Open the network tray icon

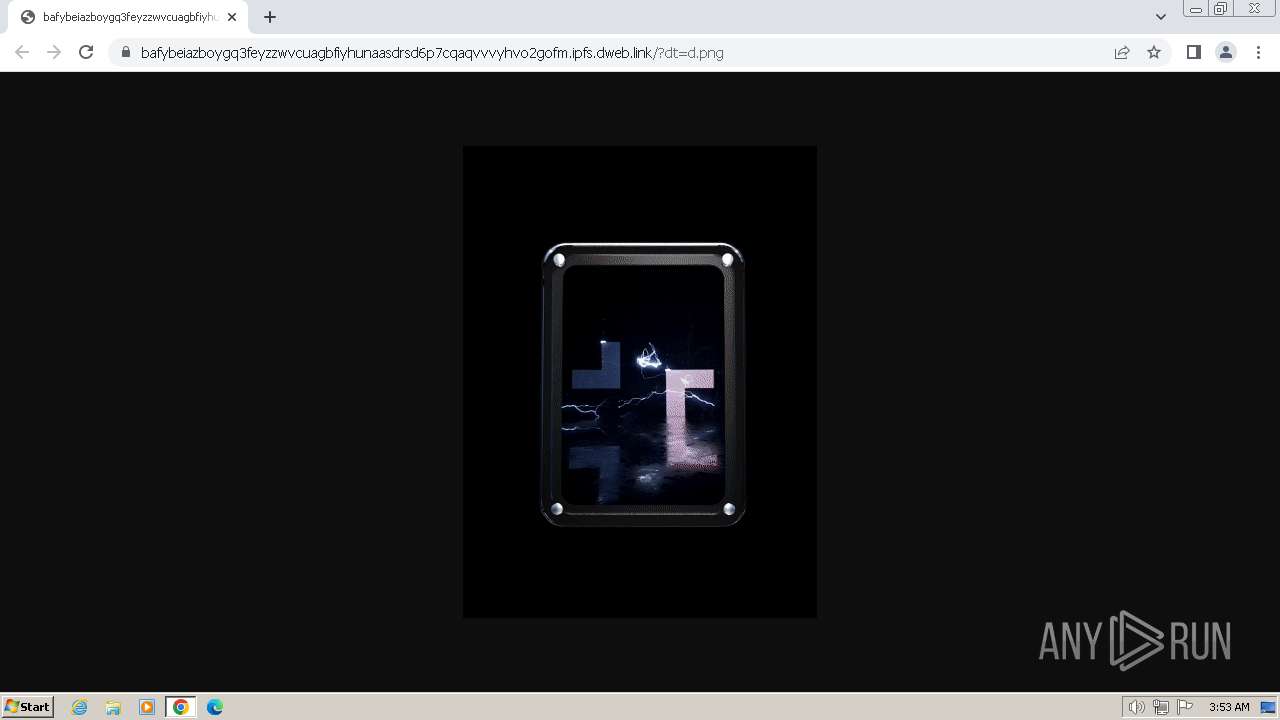[1161, 707]
